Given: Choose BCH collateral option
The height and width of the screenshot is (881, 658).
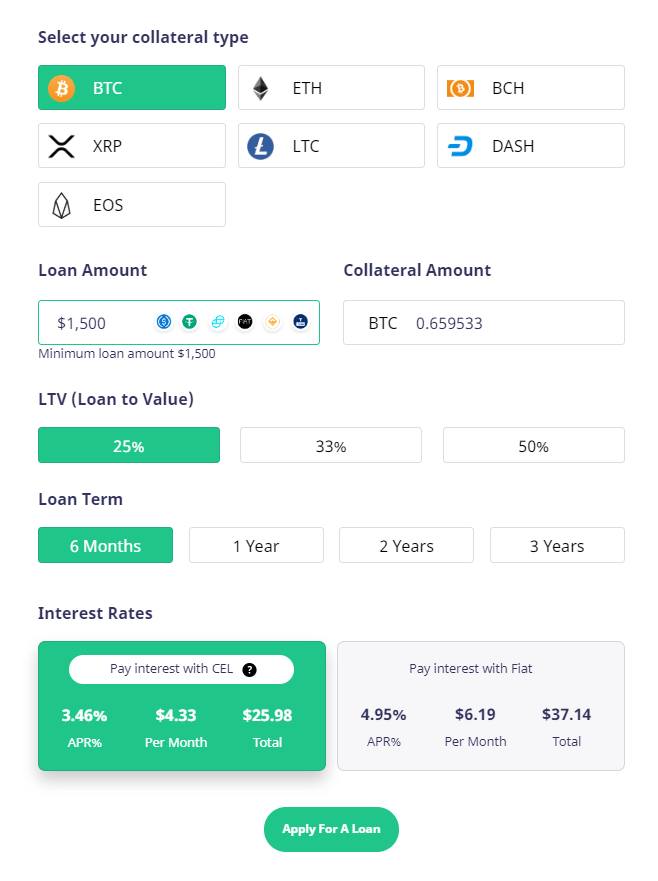Looking at the screenshot, I should tap(530, 88).
